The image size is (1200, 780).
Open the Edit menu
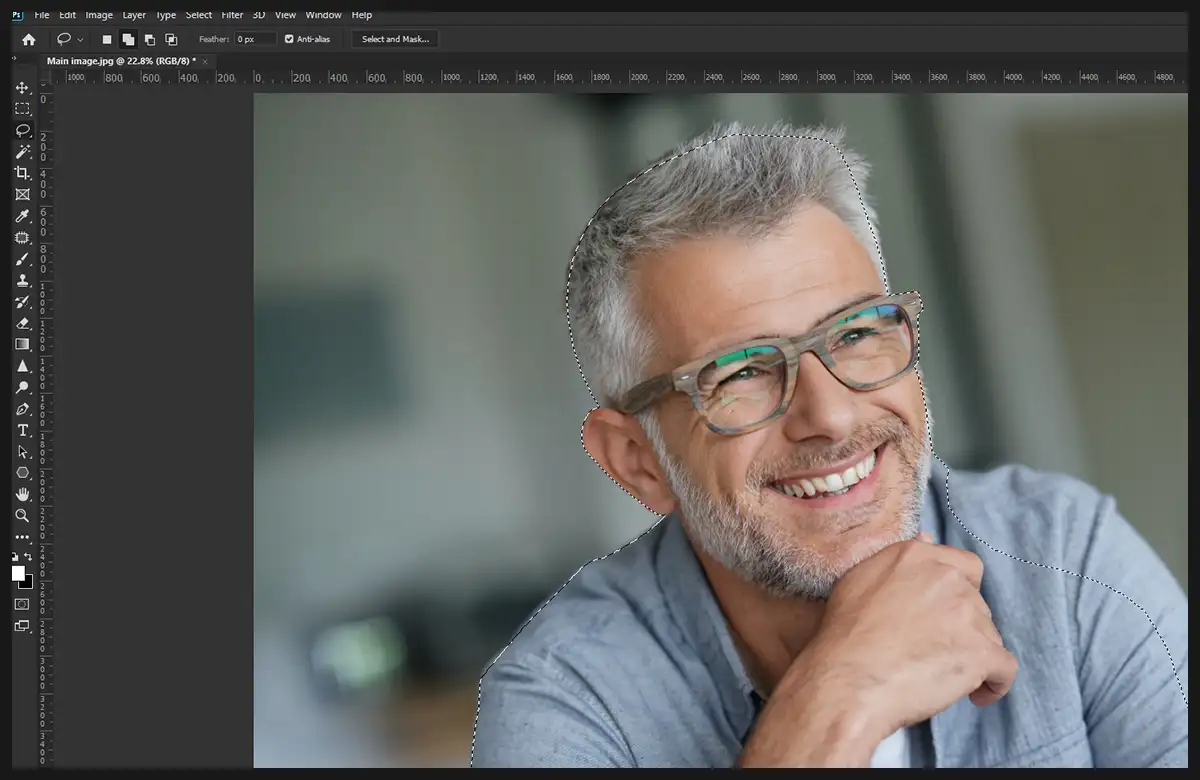(x=67, y=15)
